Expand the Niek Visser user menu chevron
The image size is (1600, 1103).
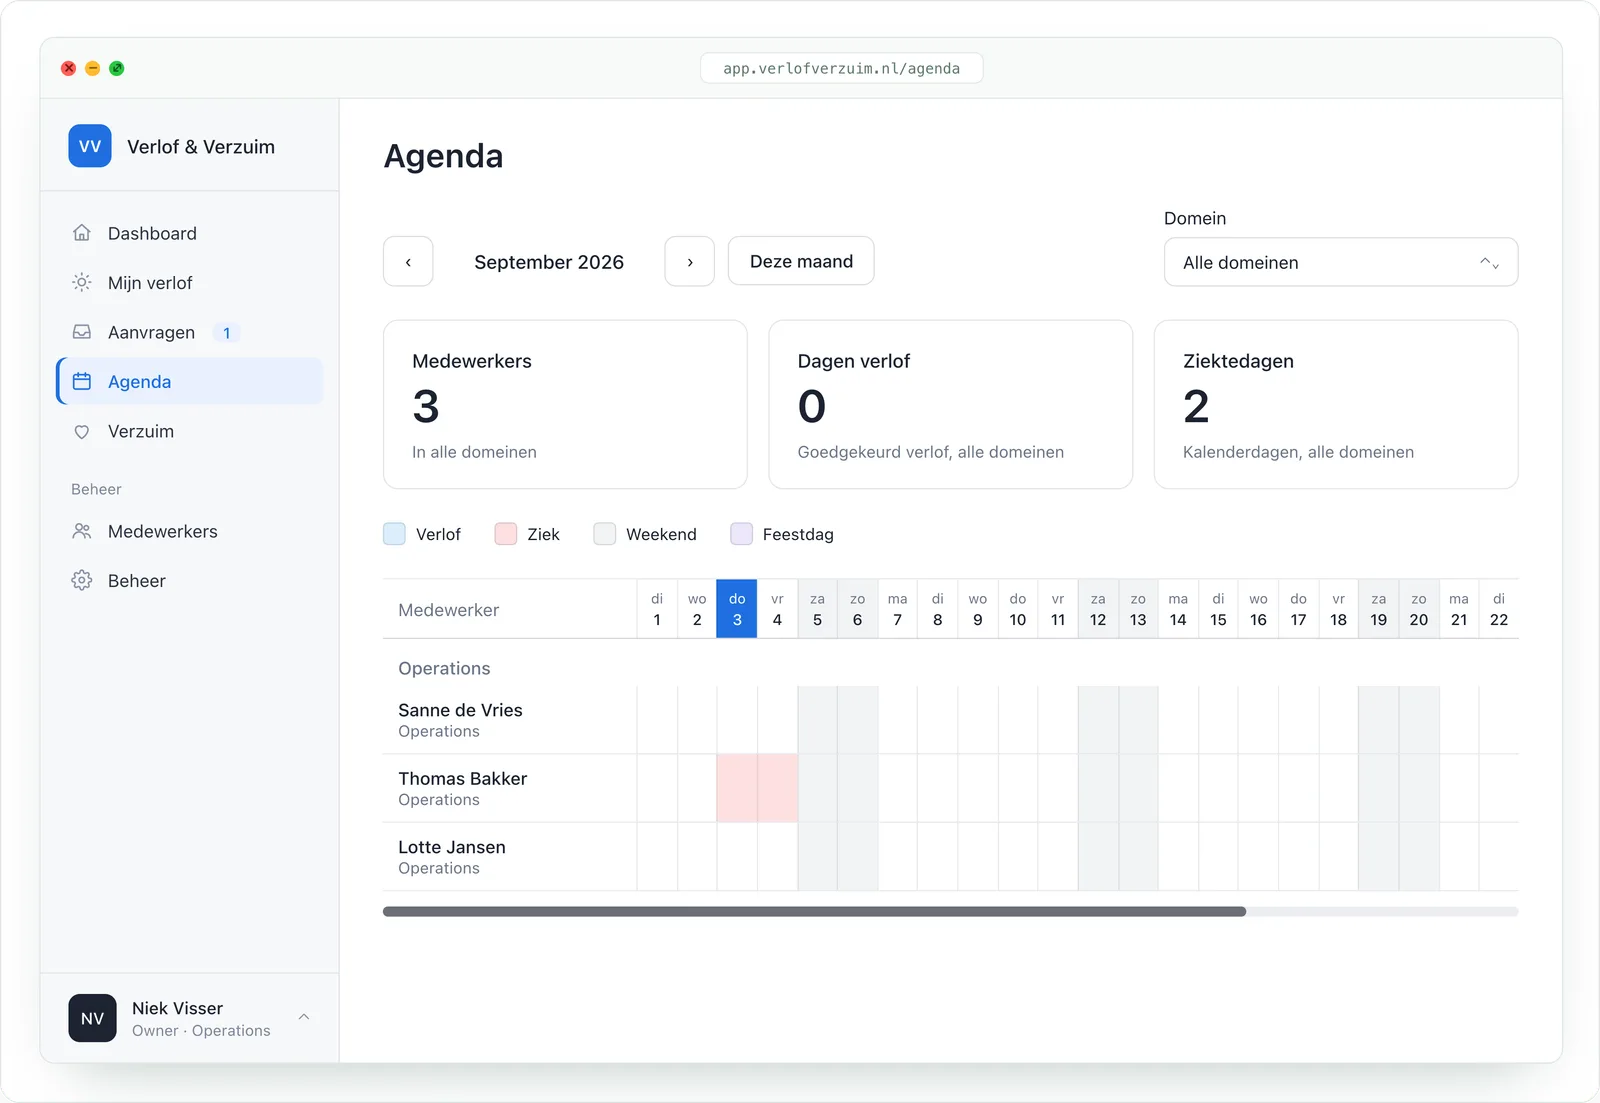tap(304, 1017)
